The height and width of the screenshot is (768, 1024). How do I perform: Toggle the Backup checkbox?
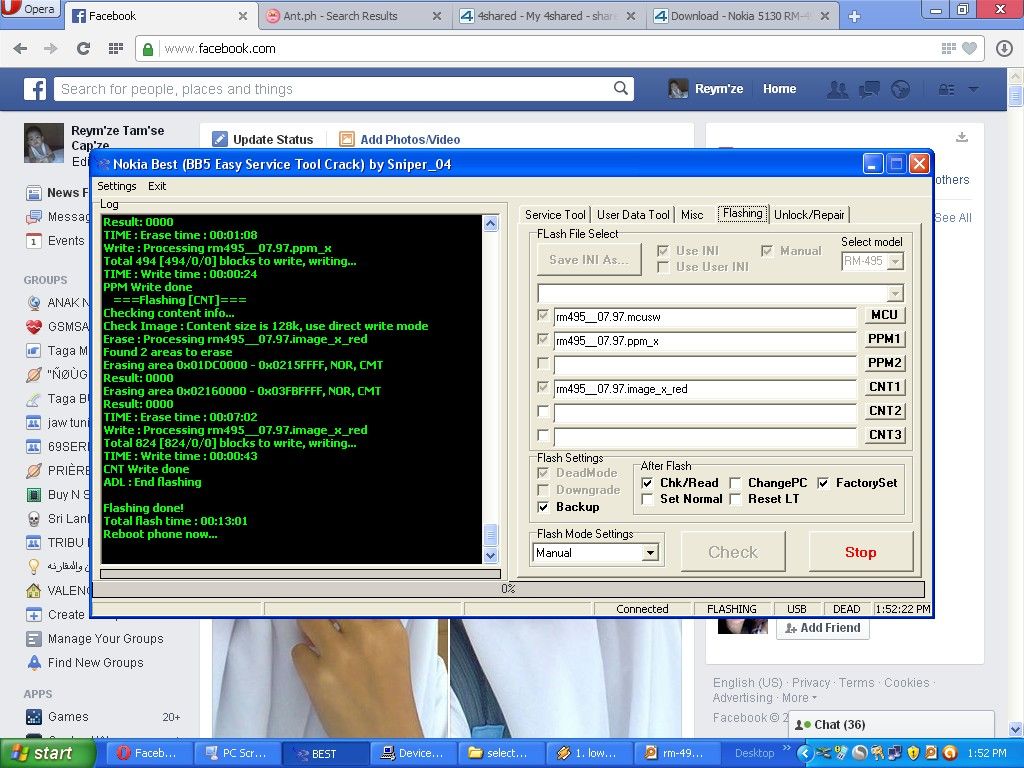click(543, 507)
